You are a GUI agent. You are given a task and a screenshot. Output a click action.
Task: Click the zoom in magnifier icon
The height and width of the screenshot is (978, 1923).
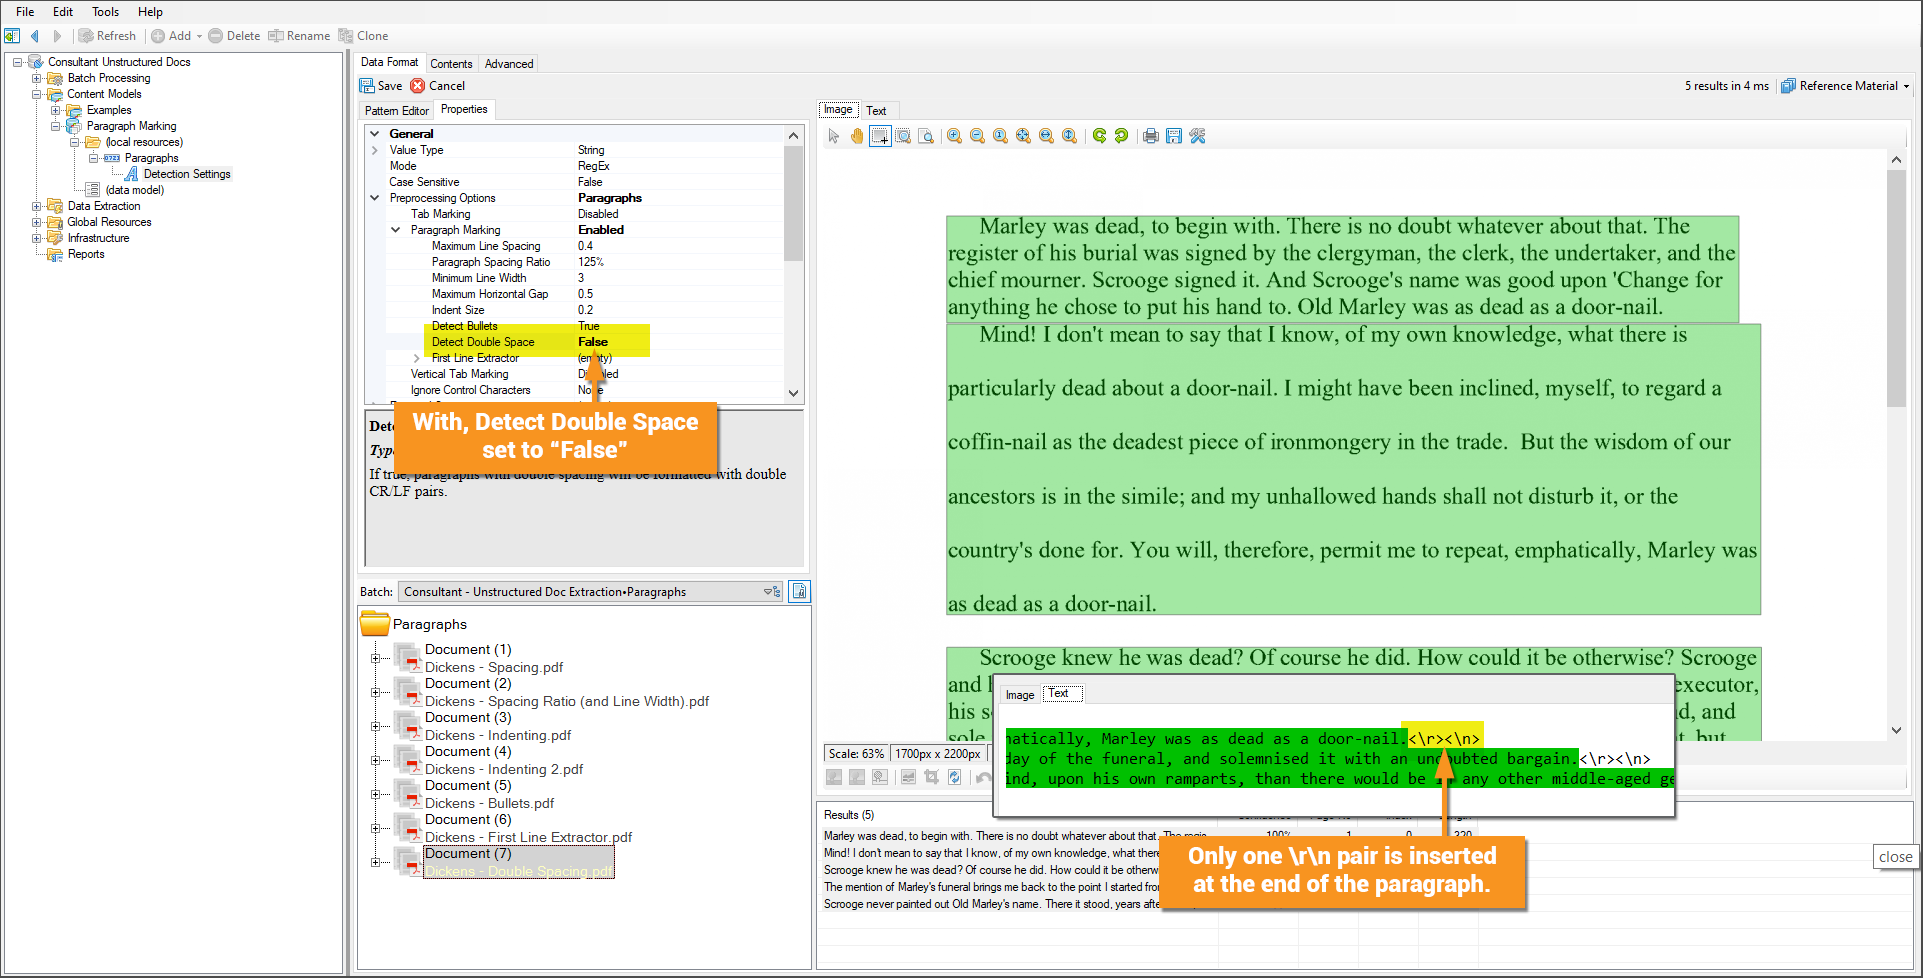(955, 136)
